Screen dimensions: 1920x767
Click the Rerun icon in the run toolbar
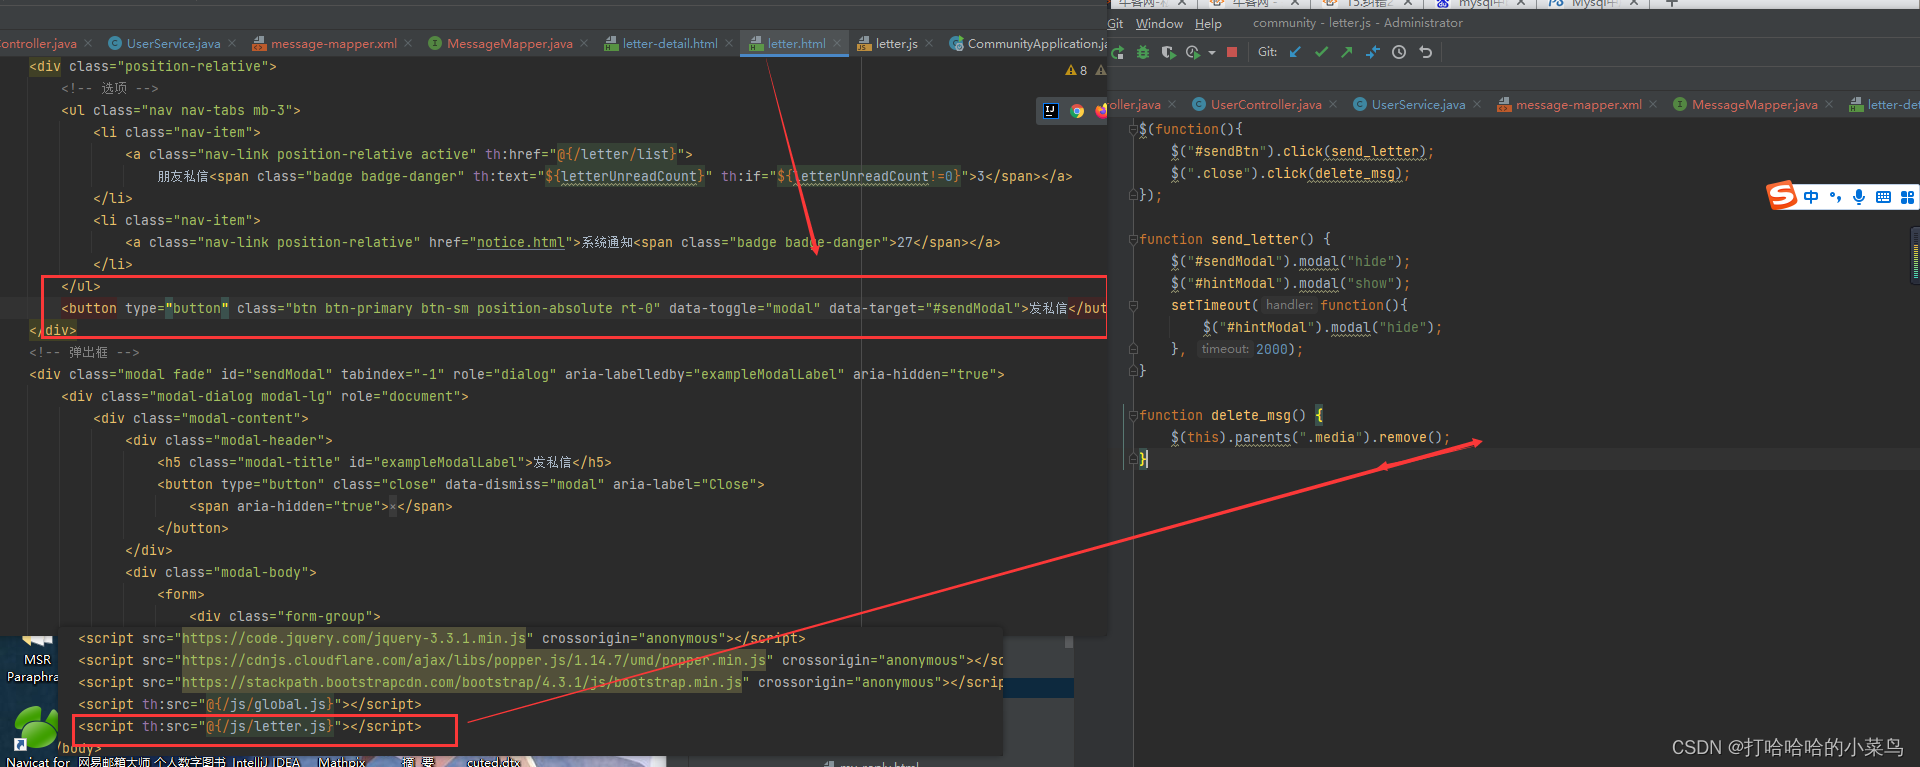click(x=1118, y=52)
